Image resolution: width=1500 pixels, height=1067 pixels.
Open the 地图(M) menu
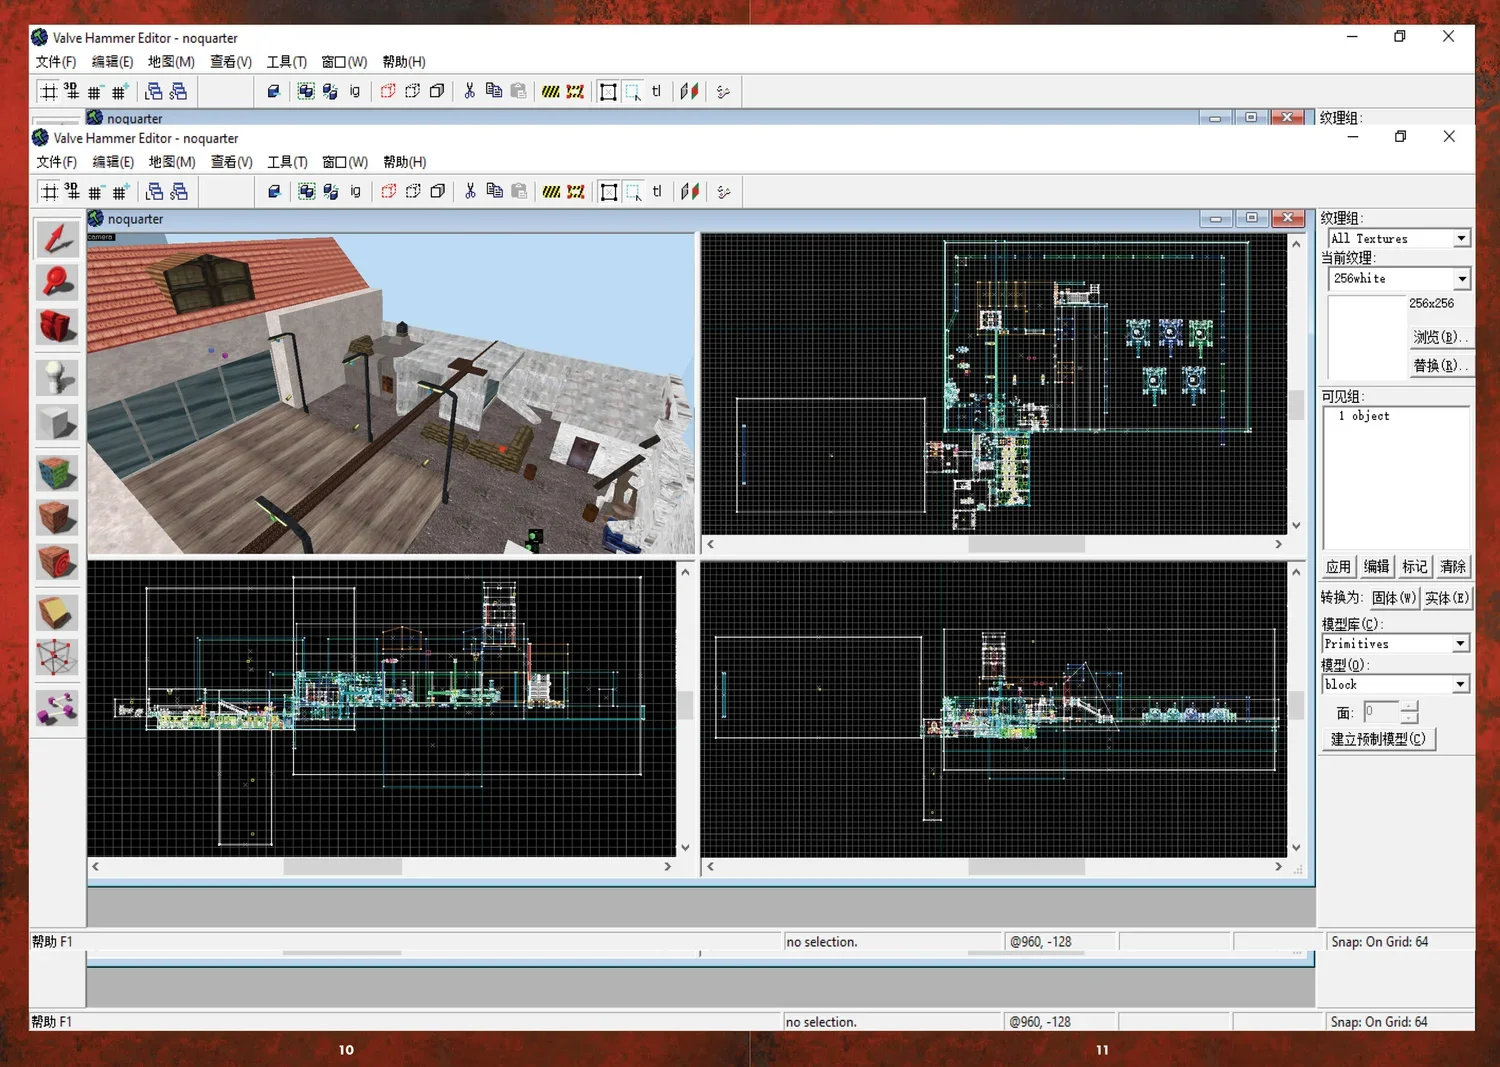[x=172, y=162]
